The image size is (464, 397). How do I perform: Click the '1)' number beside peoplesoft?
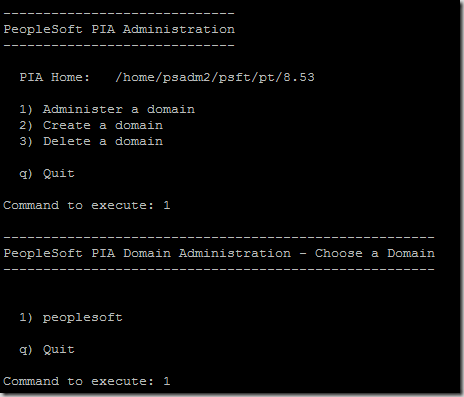[26, 317]
